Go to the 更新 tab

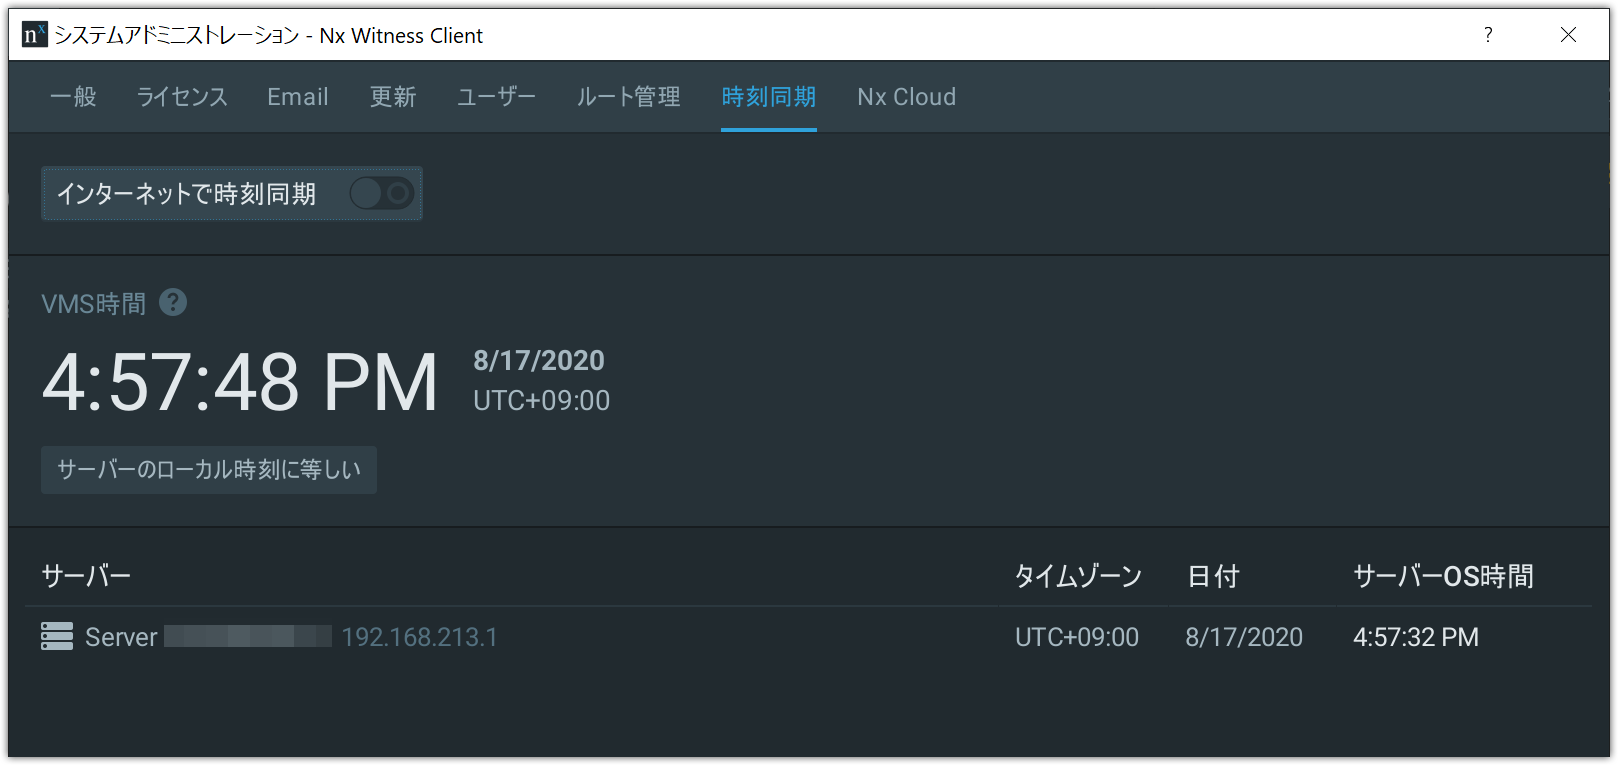click(393, 97)
